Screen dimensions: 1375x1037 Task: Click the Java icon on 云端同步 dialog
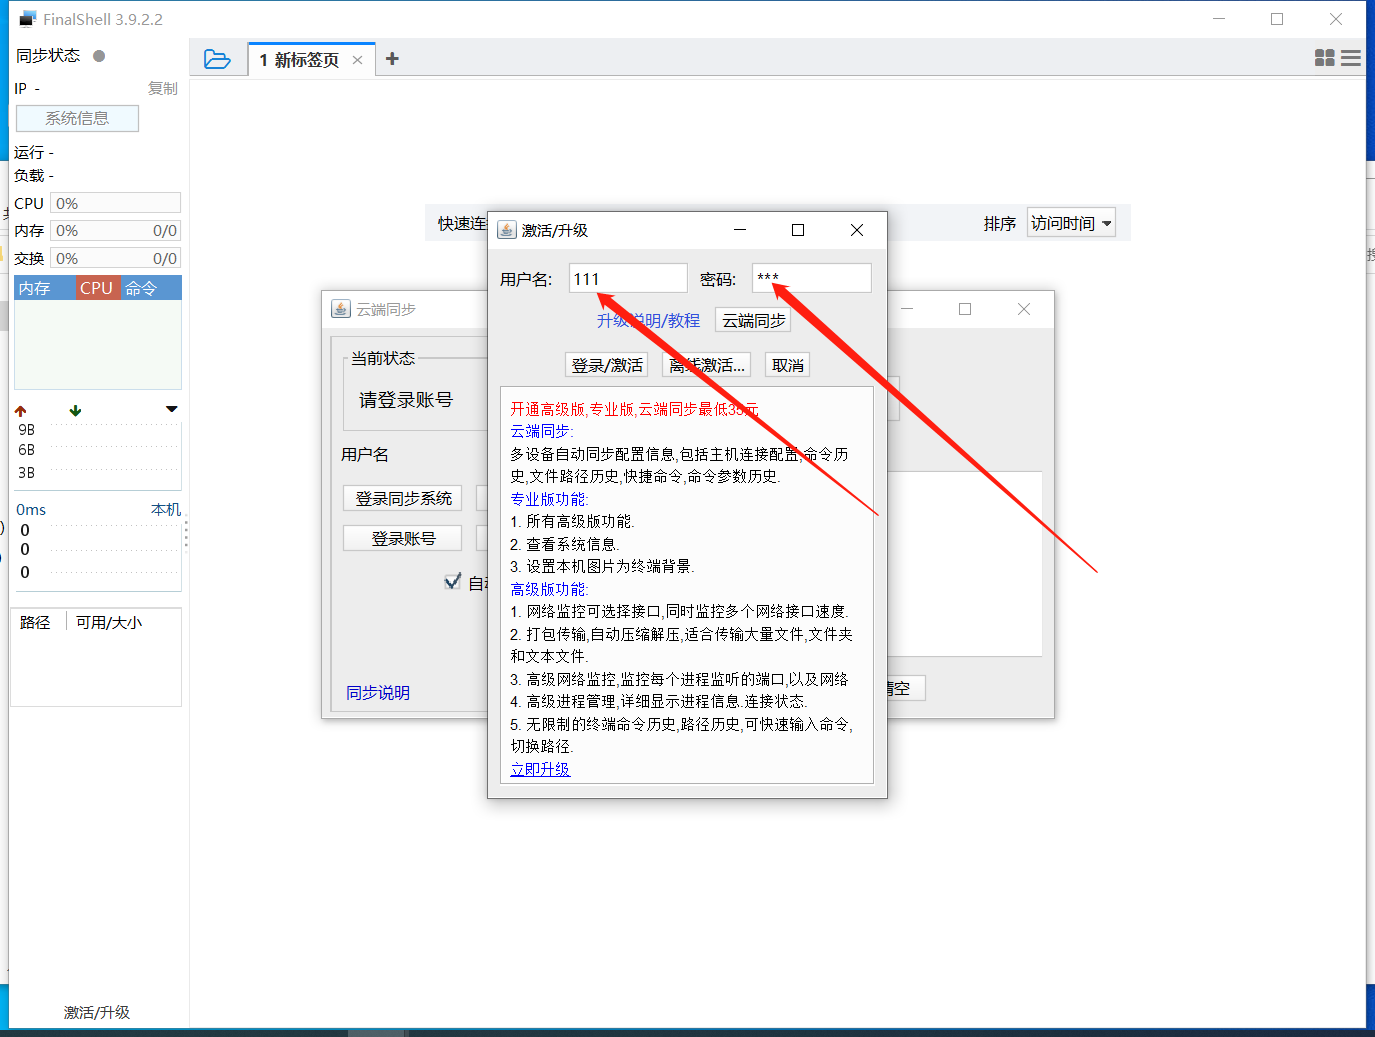[340, 308]
